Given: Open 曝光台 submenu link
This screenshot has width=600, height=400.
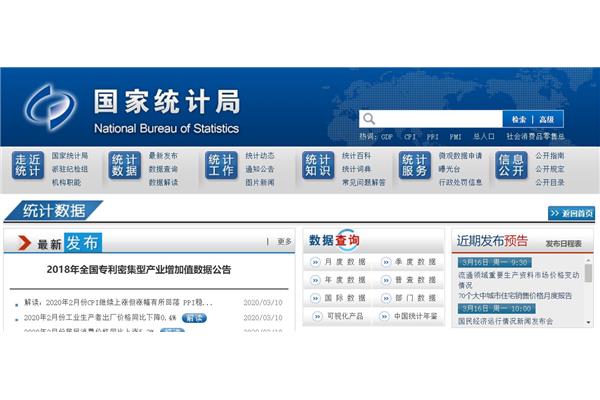Looking at the screenshot, I should click(x=449, y=169).
